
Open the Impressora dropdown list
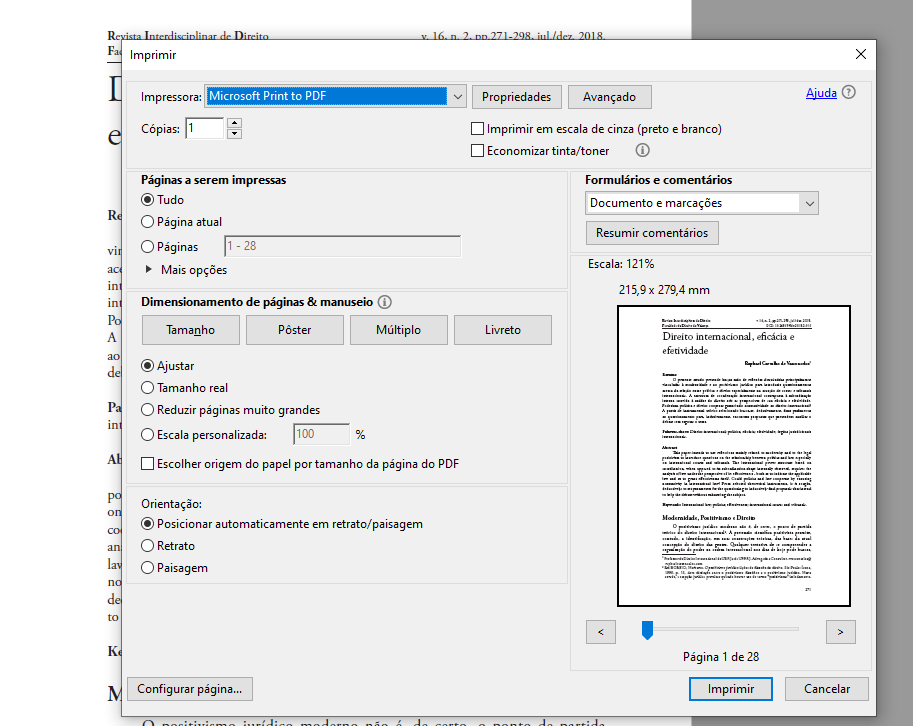pos(457,96)
